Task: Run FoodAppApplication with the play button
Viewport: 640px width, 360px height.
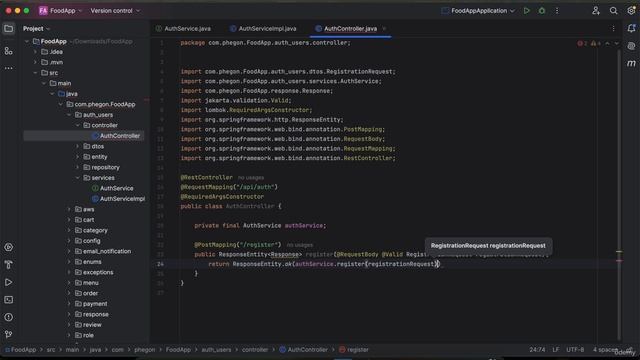Action: click(x=527, y=11)
